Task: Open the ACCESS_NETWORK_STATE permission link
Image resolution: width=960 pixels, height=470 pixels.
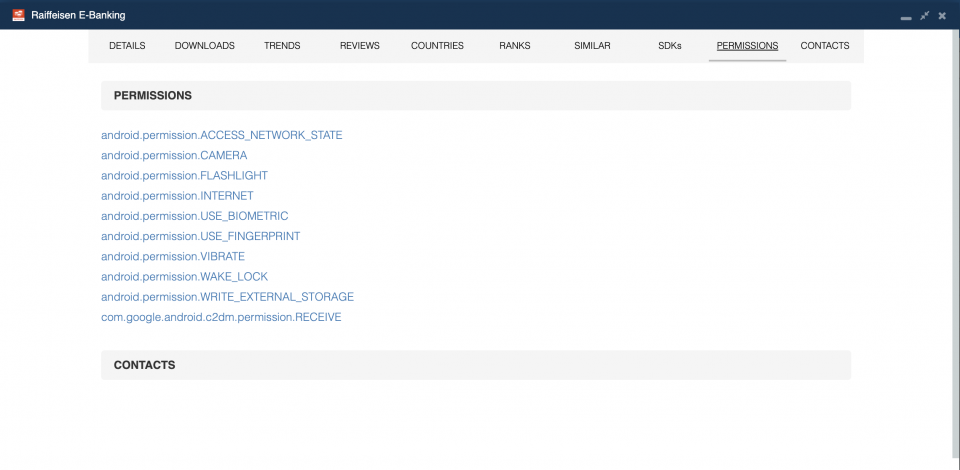Action: (222, 135)
